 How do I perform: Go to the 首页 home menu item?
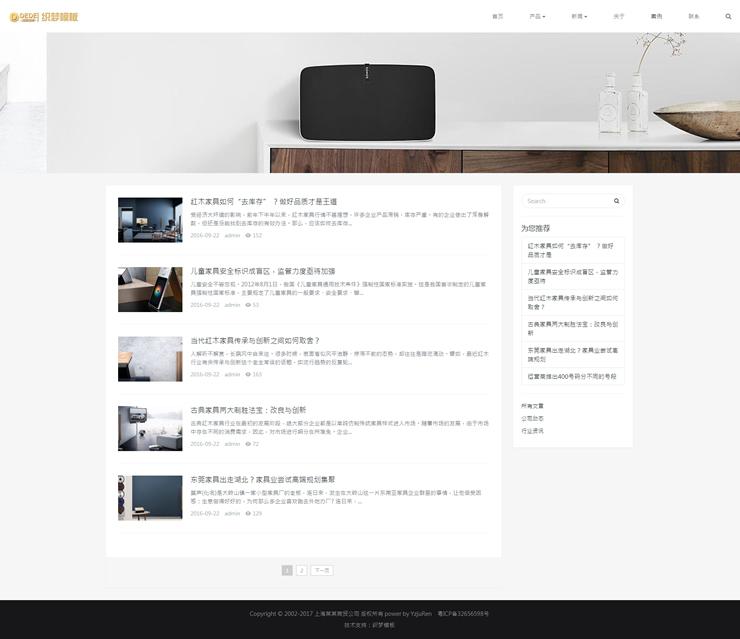[497, 17]
